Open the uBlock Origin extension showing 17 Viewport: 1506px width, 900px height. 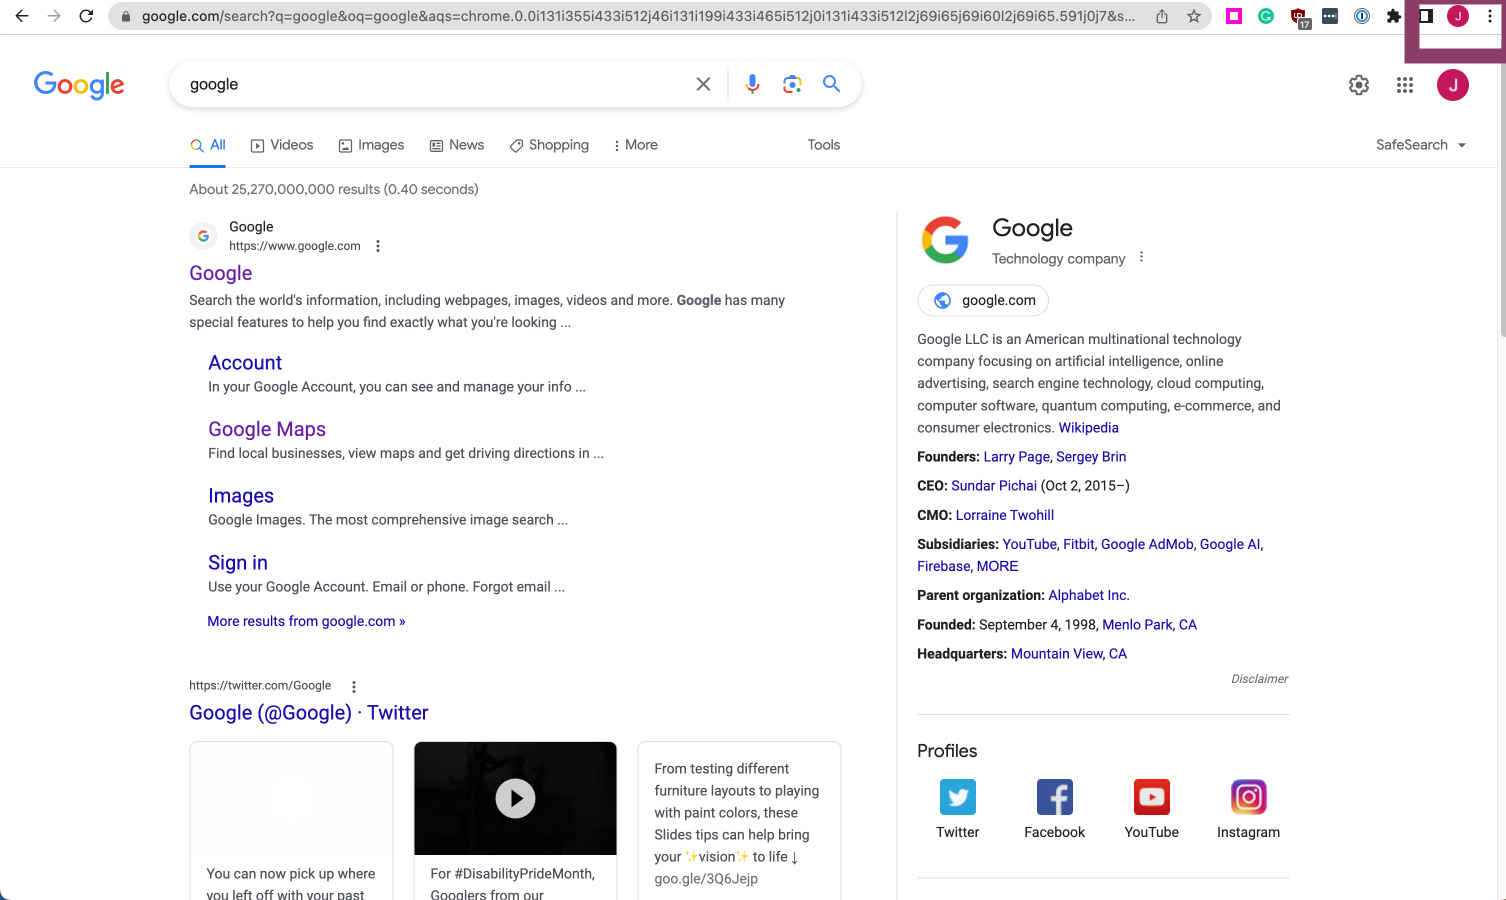click(1299, 17)
